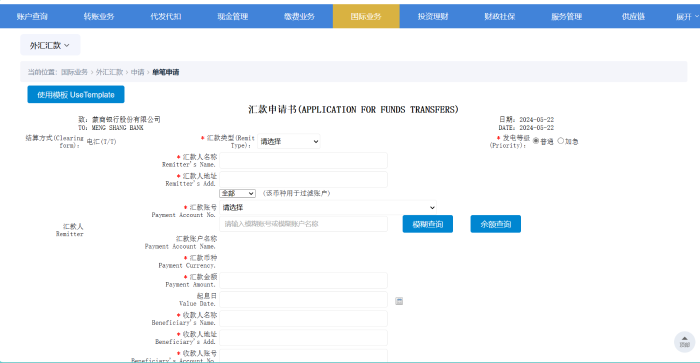Go to the 现金管理 tab
This screenshot has height=363, width=700.
pyautogui.click(x=233, y=17)
